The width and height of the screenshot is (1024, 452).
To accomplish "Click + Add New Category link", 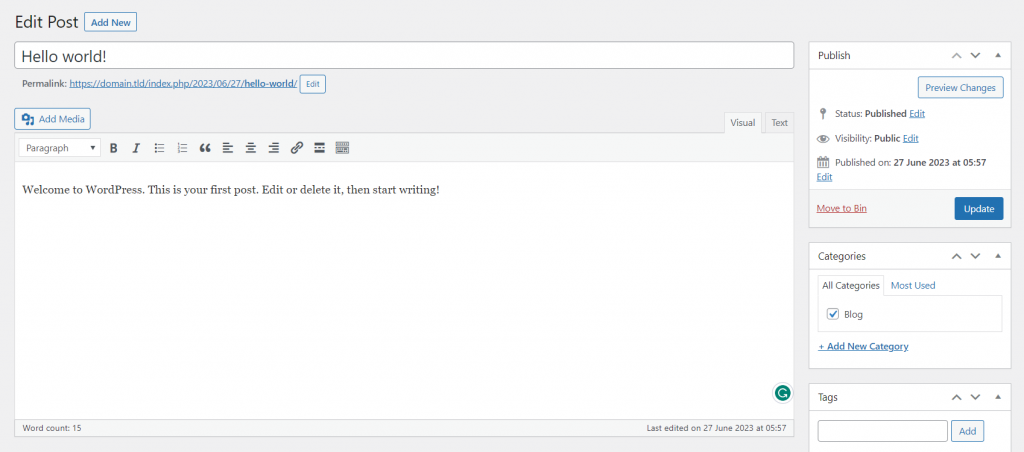I will (x=863, y=346).
